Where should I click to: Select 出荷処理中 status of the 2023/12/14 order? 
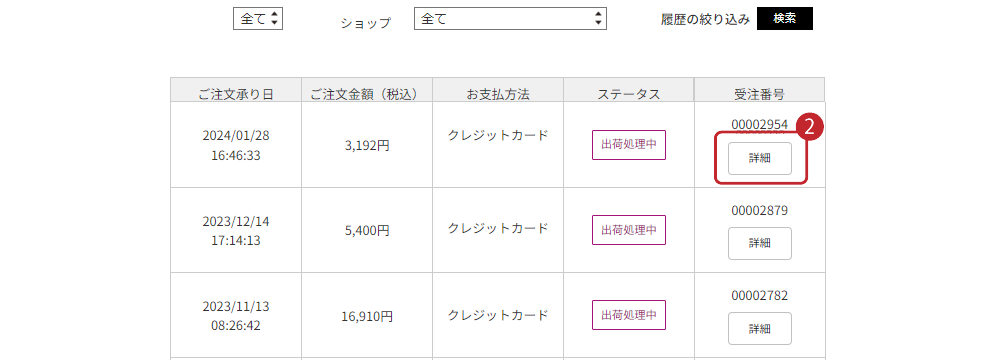pos(629,230)
